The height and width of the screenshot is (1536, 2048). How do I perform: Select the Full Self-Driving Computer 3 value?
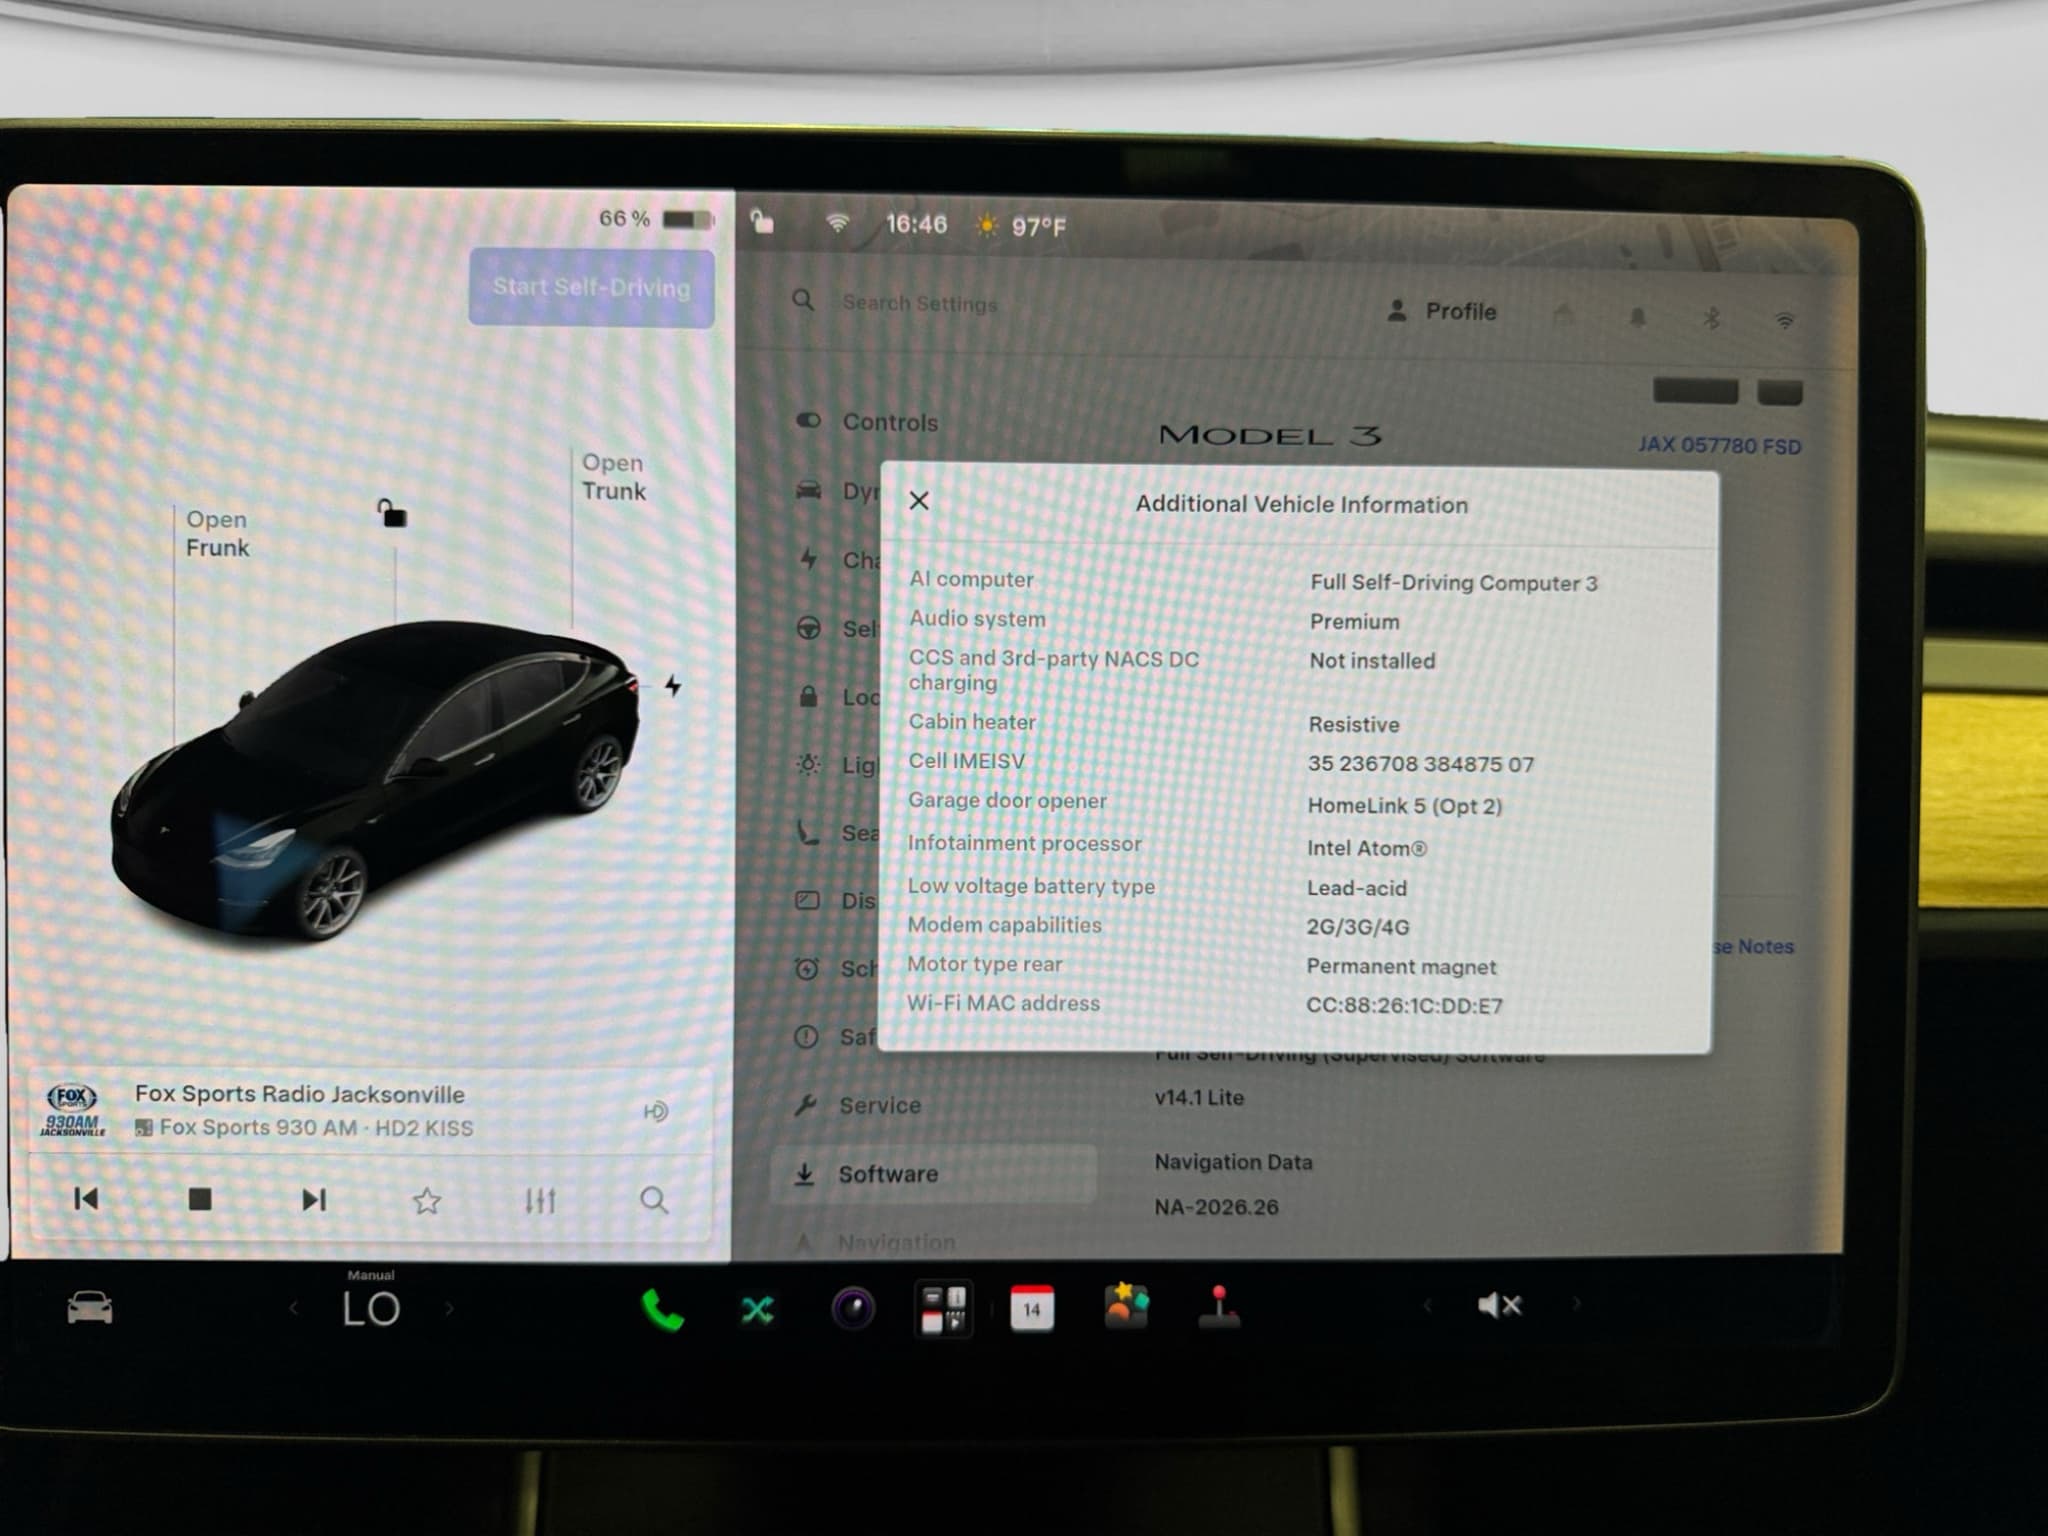1454,583
